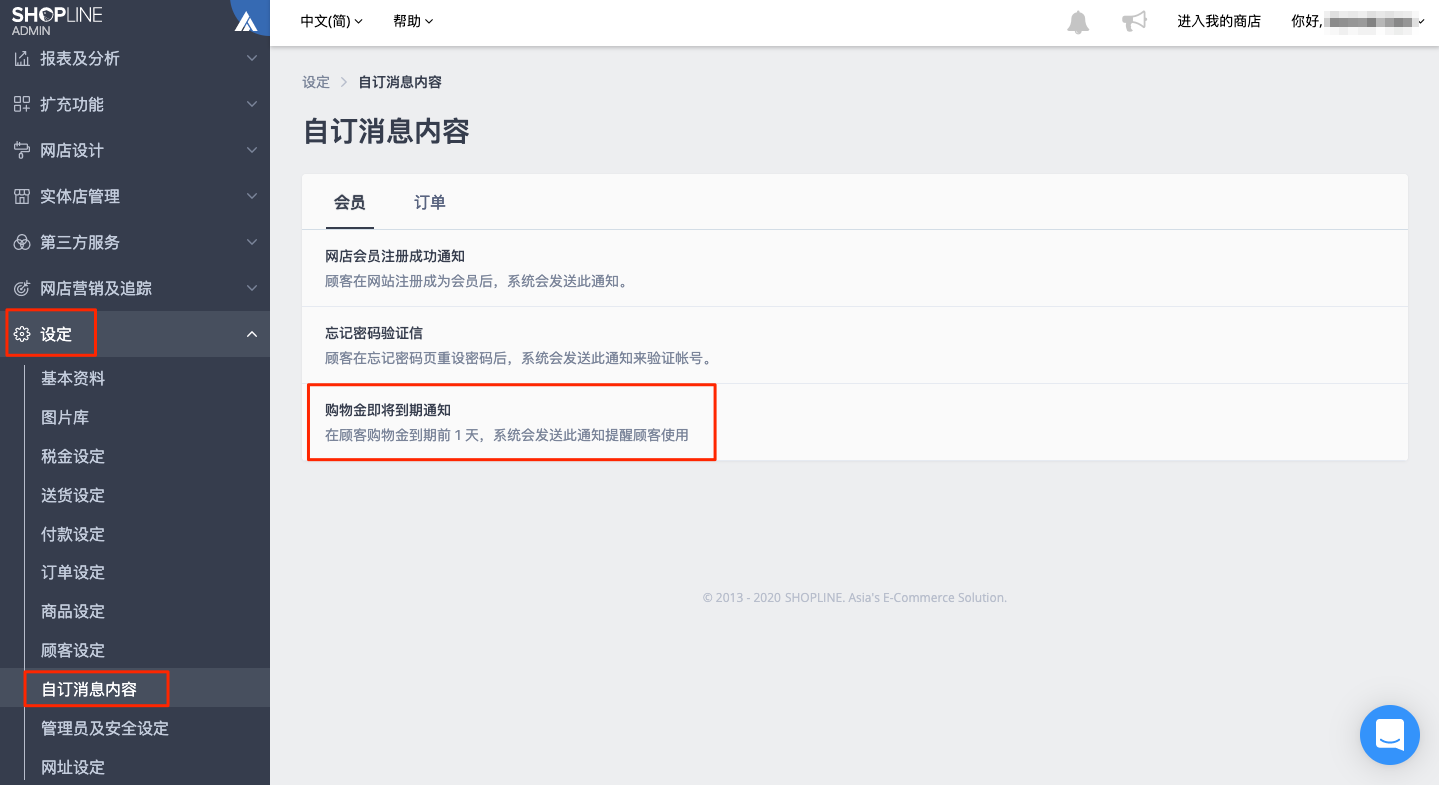Open 管理员及安全设定 in settings submenu
The height and width of the screenshot is (785, 1439).
point(105,729)
